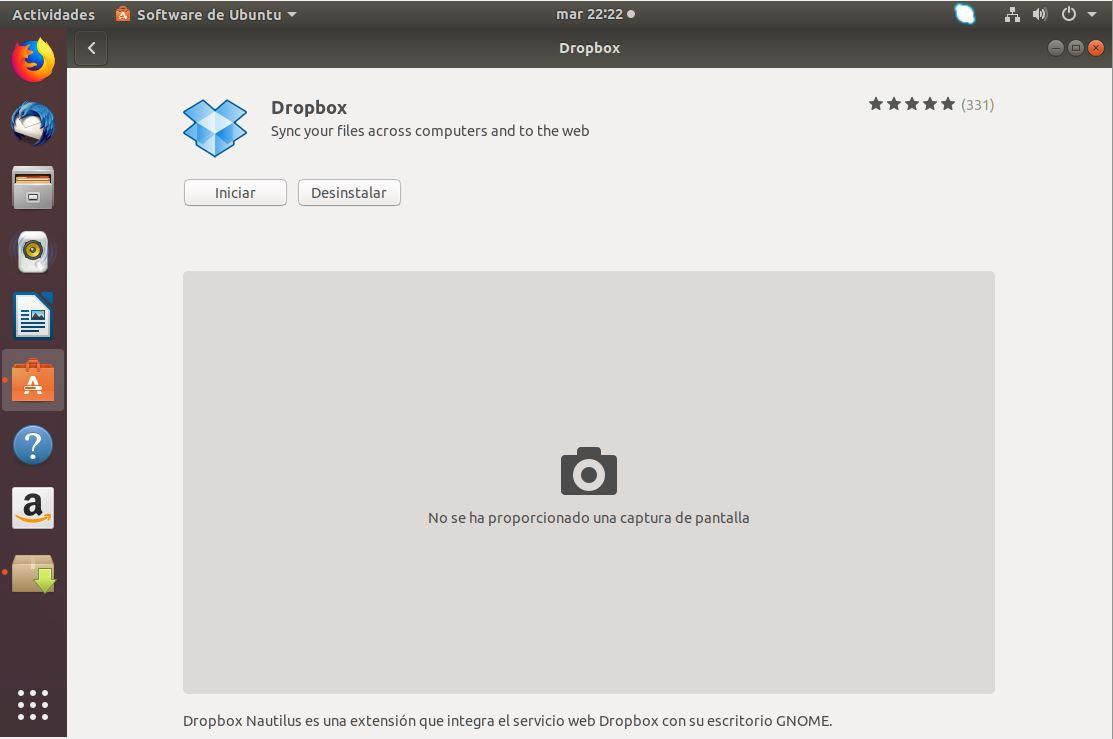Launch Thunderbird mail client
1113x739 pixels.
(33, 122)
